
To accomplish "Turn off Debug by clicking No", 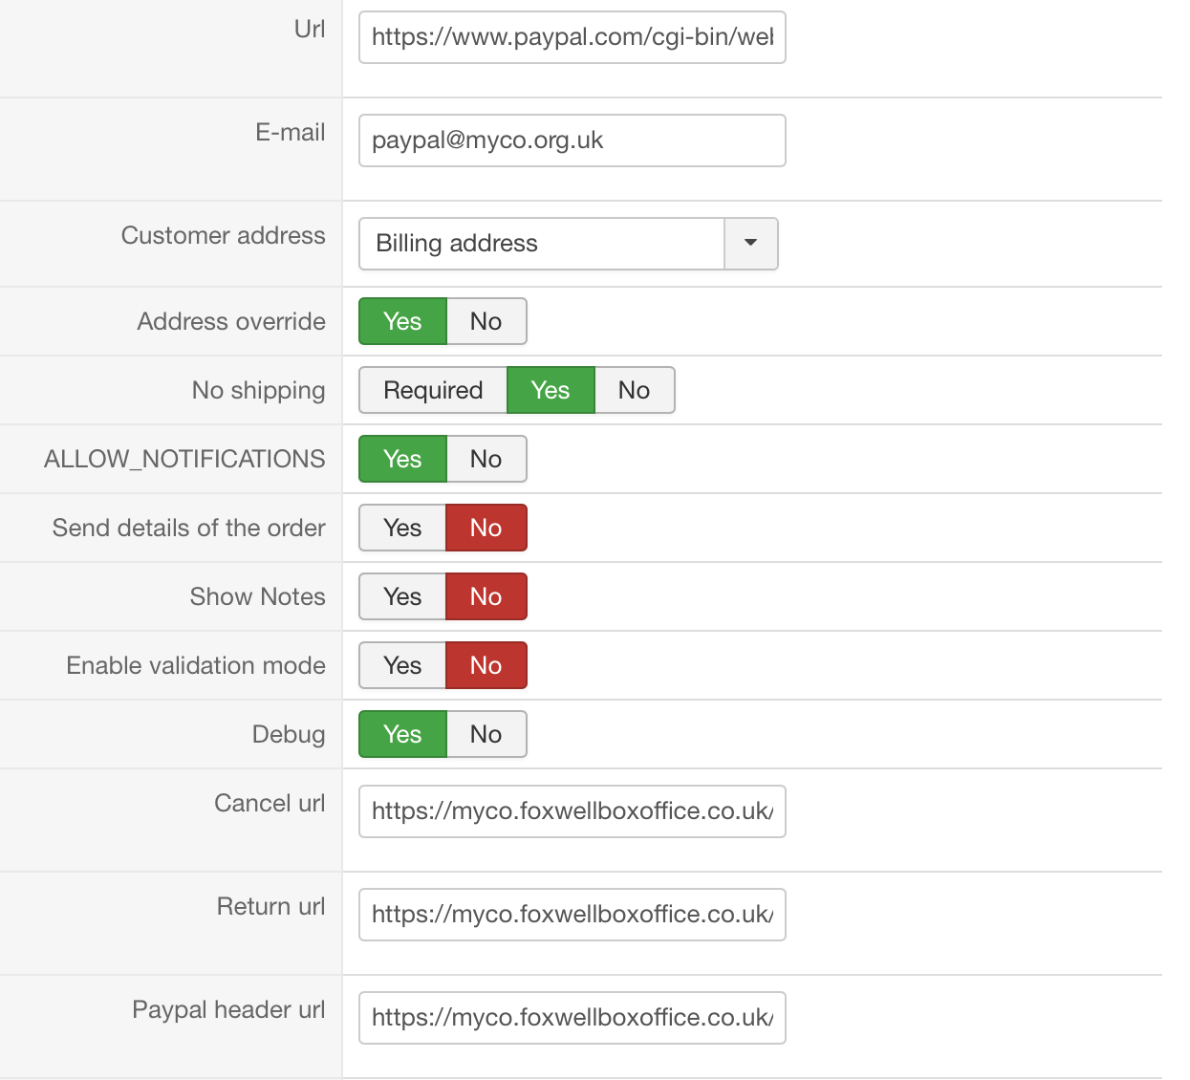I will (x=486, y=734).
